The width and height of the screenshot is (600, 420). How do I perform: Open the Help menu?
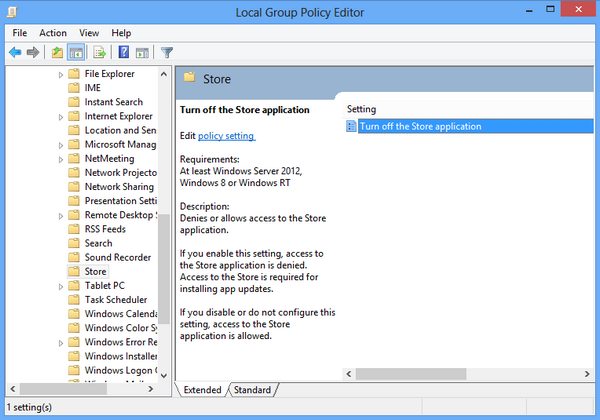tap(121, 33)
